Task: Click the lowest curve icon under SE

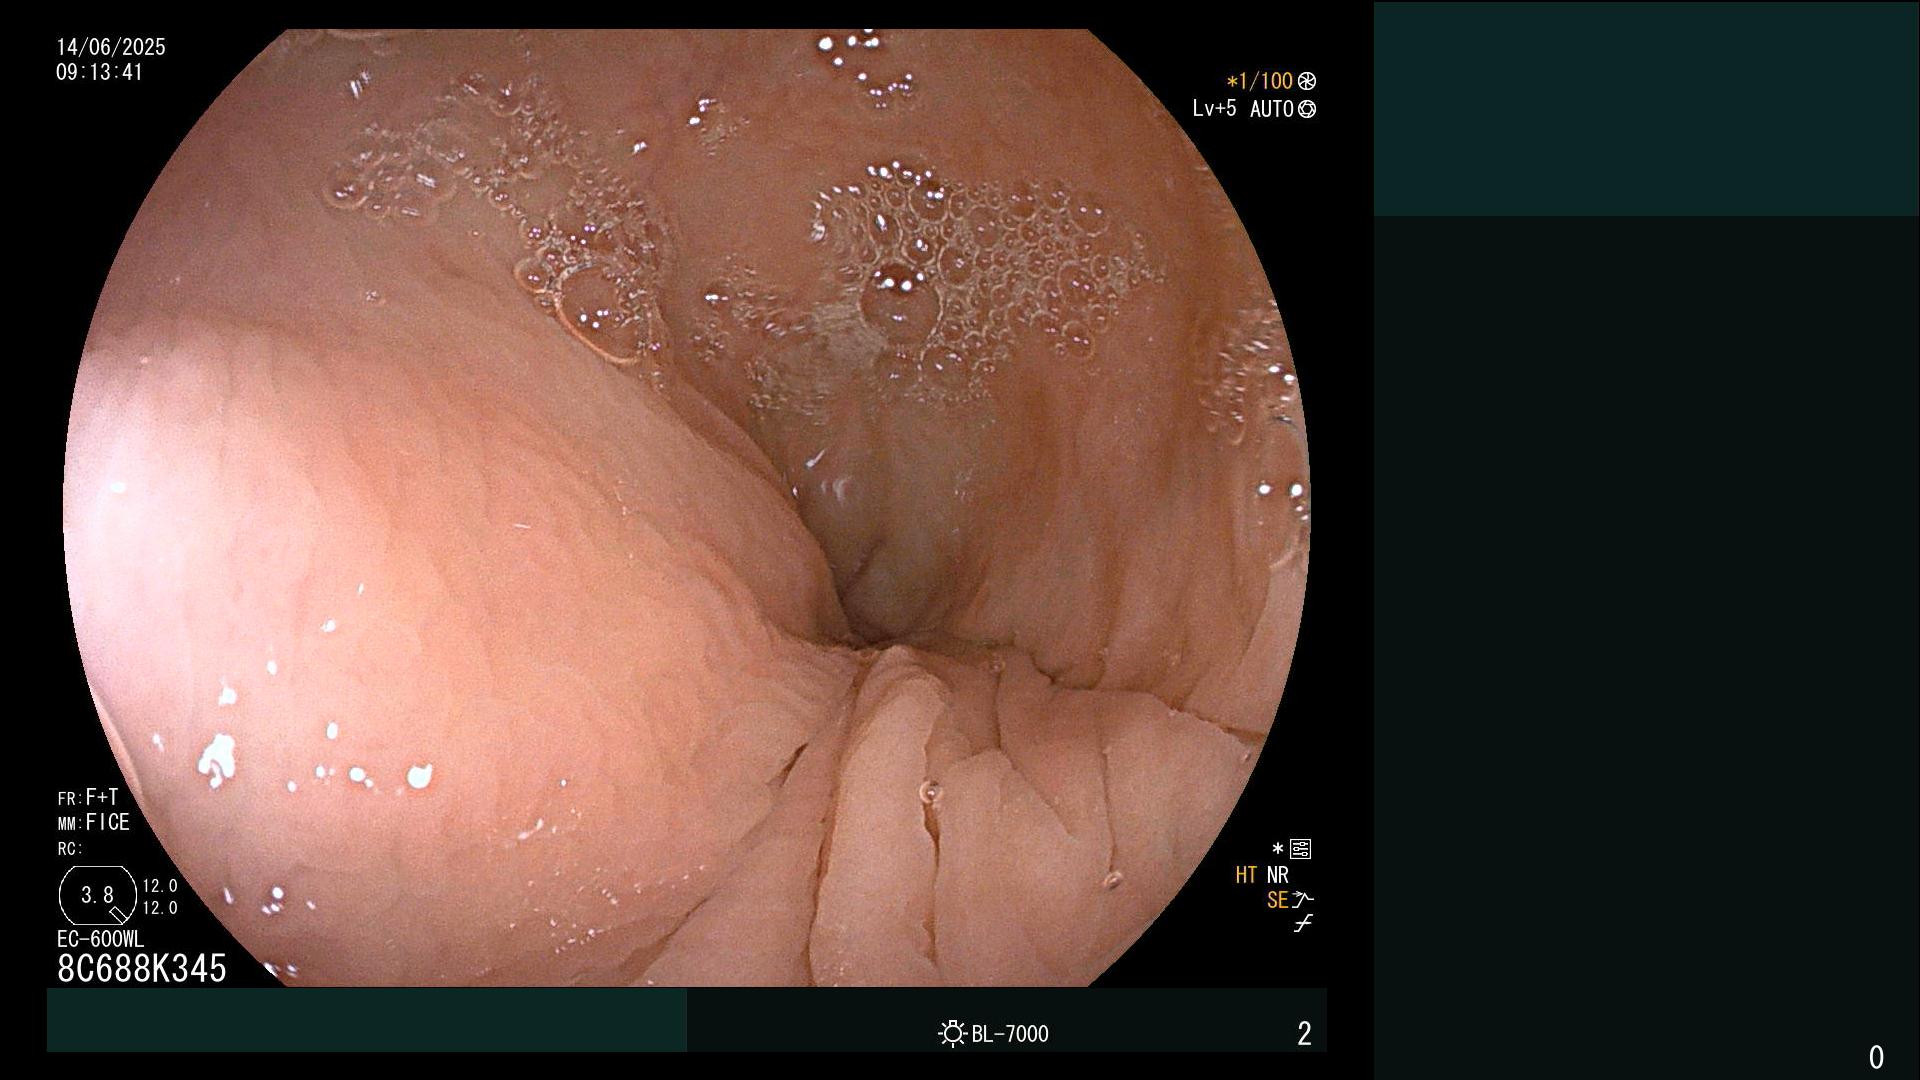Action: click(x=1303, y=923)
